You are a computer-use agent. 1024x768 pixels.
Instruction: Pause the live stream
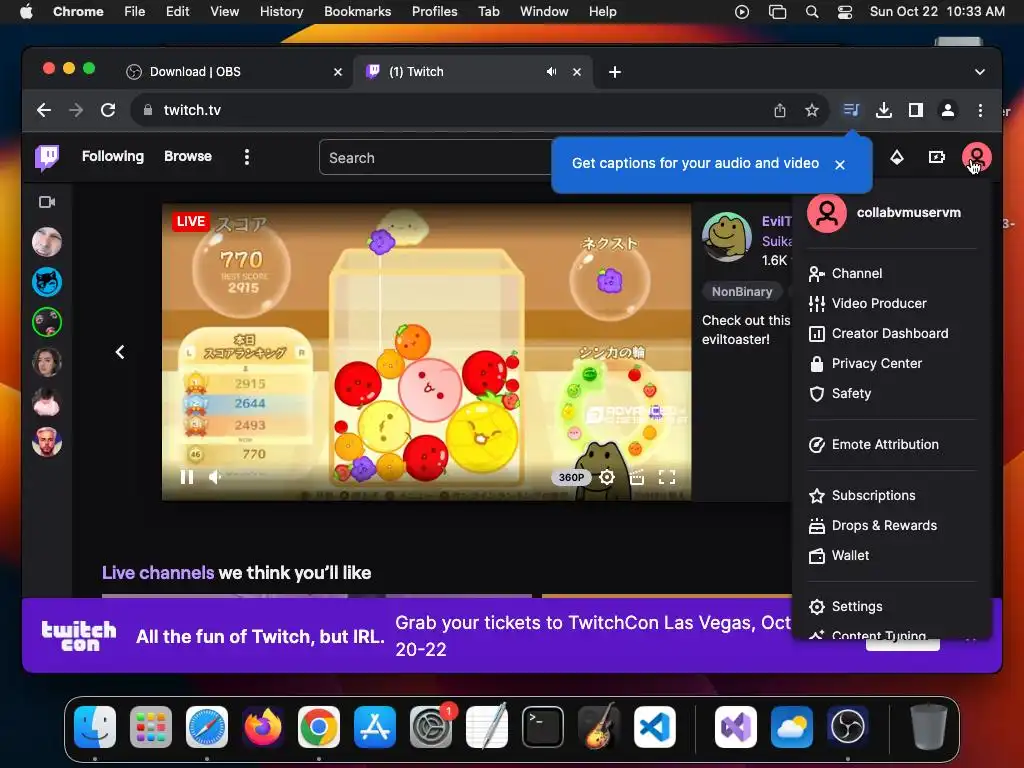[x=187, y=477]
